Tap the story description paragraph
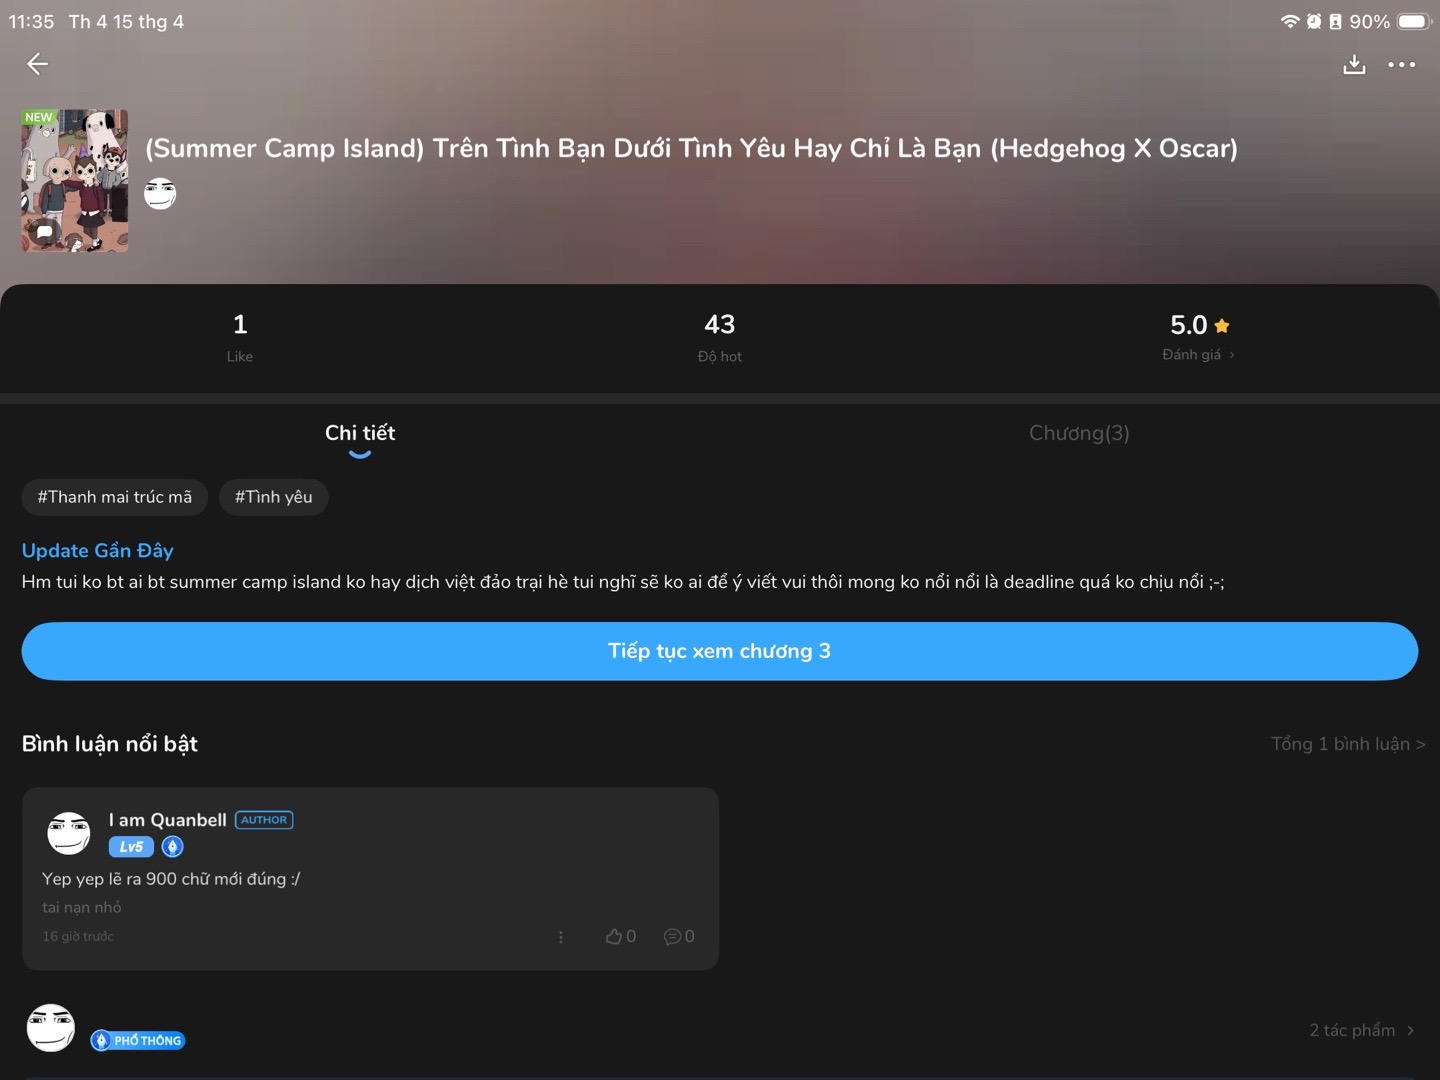The width and height of the screenshot is (1440, 1080). coord(623,582)
